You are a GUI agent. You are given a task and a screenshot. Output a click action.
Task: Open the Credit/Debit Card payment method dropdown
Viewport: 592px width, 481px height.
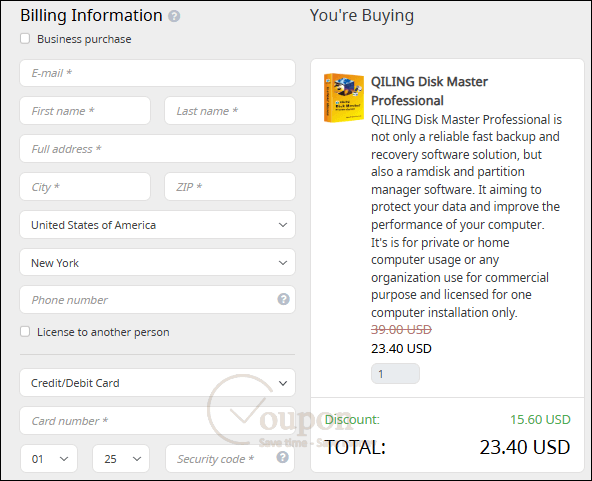[157, 383]
